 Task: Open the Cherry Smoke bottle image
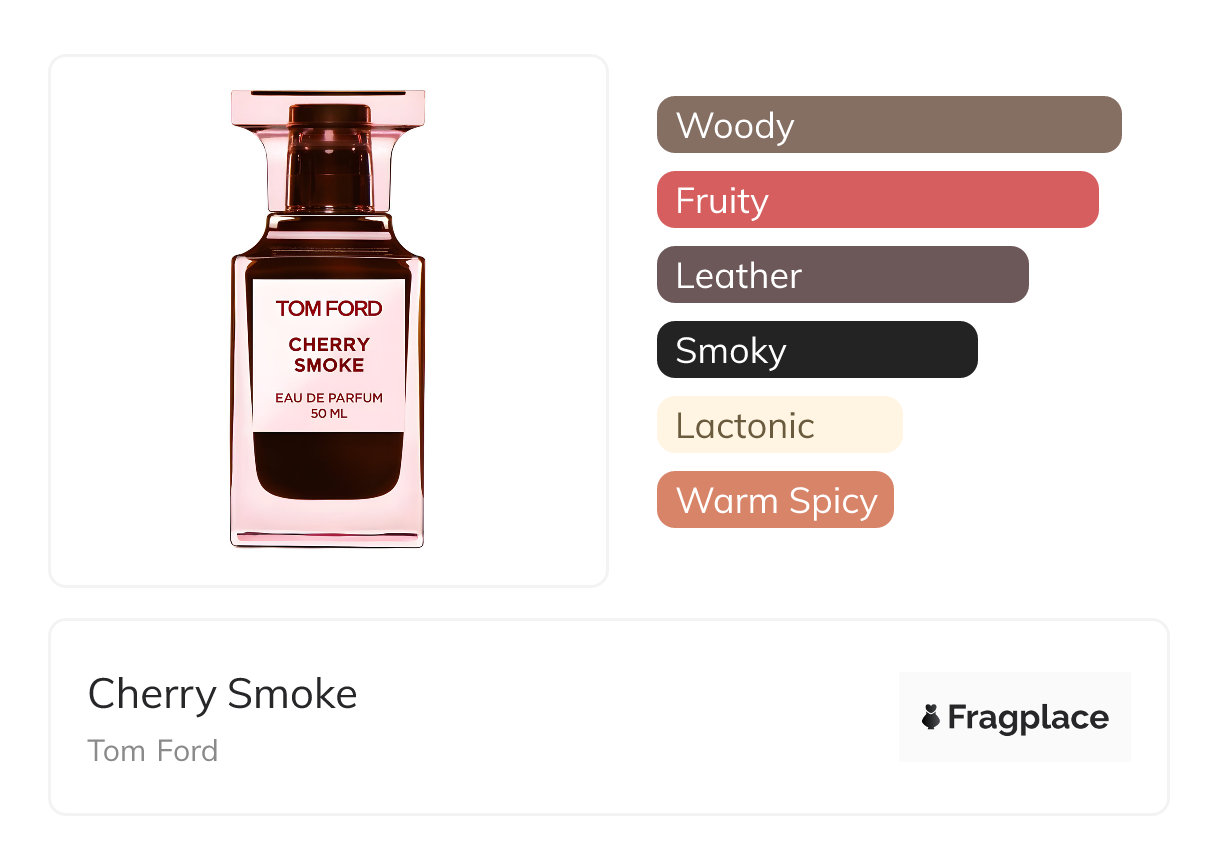click(328, 319)
